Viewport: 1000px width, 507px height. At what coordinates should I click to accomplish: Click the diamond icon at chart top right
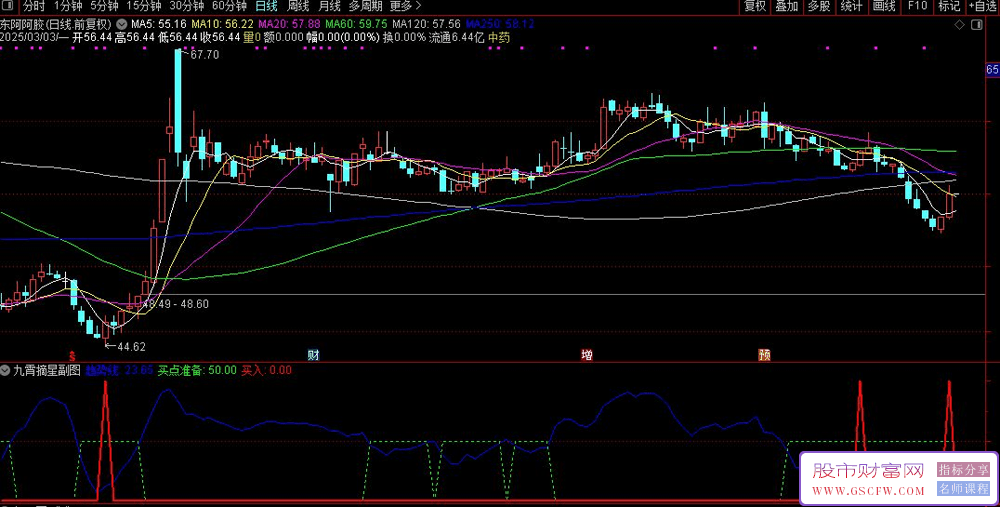click(957, 22)
